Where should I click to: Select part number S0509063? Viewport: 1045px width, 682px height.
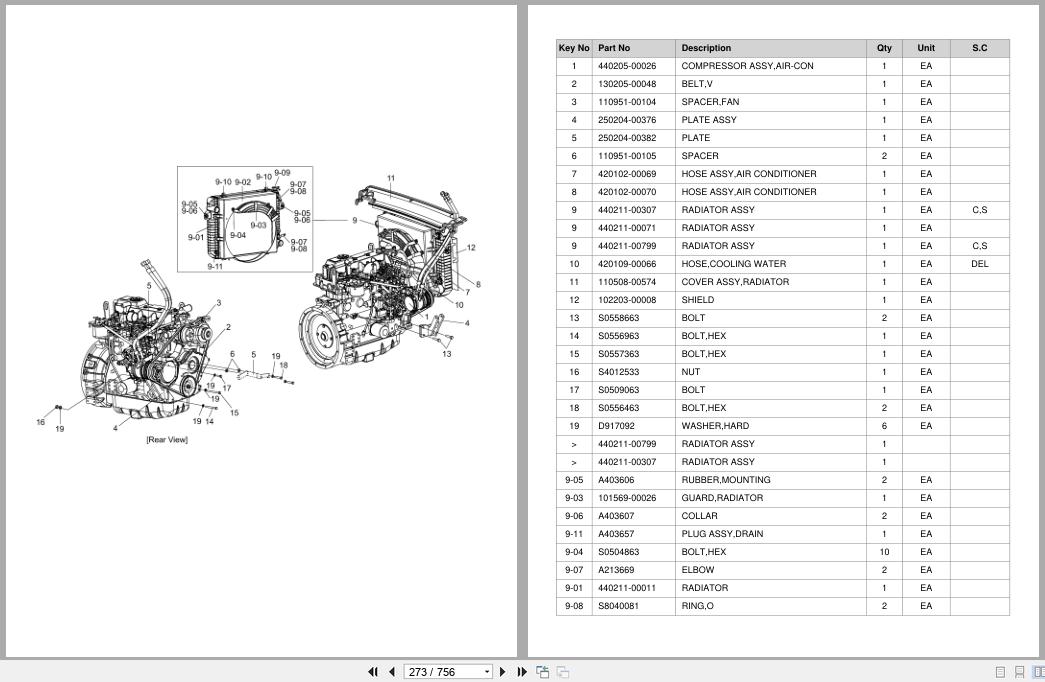click(x=618, y=390)
